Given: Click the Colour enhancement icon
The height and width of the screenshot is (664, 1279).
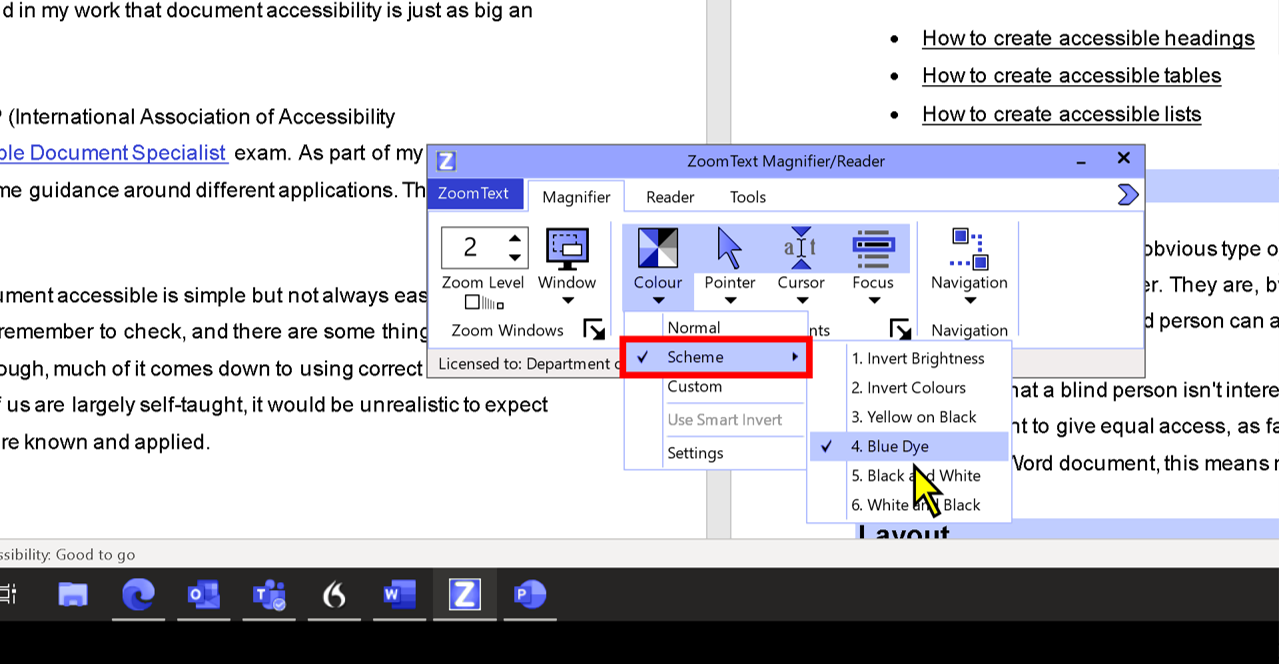Looking at the screenshot, I should (x=658, y=248).
